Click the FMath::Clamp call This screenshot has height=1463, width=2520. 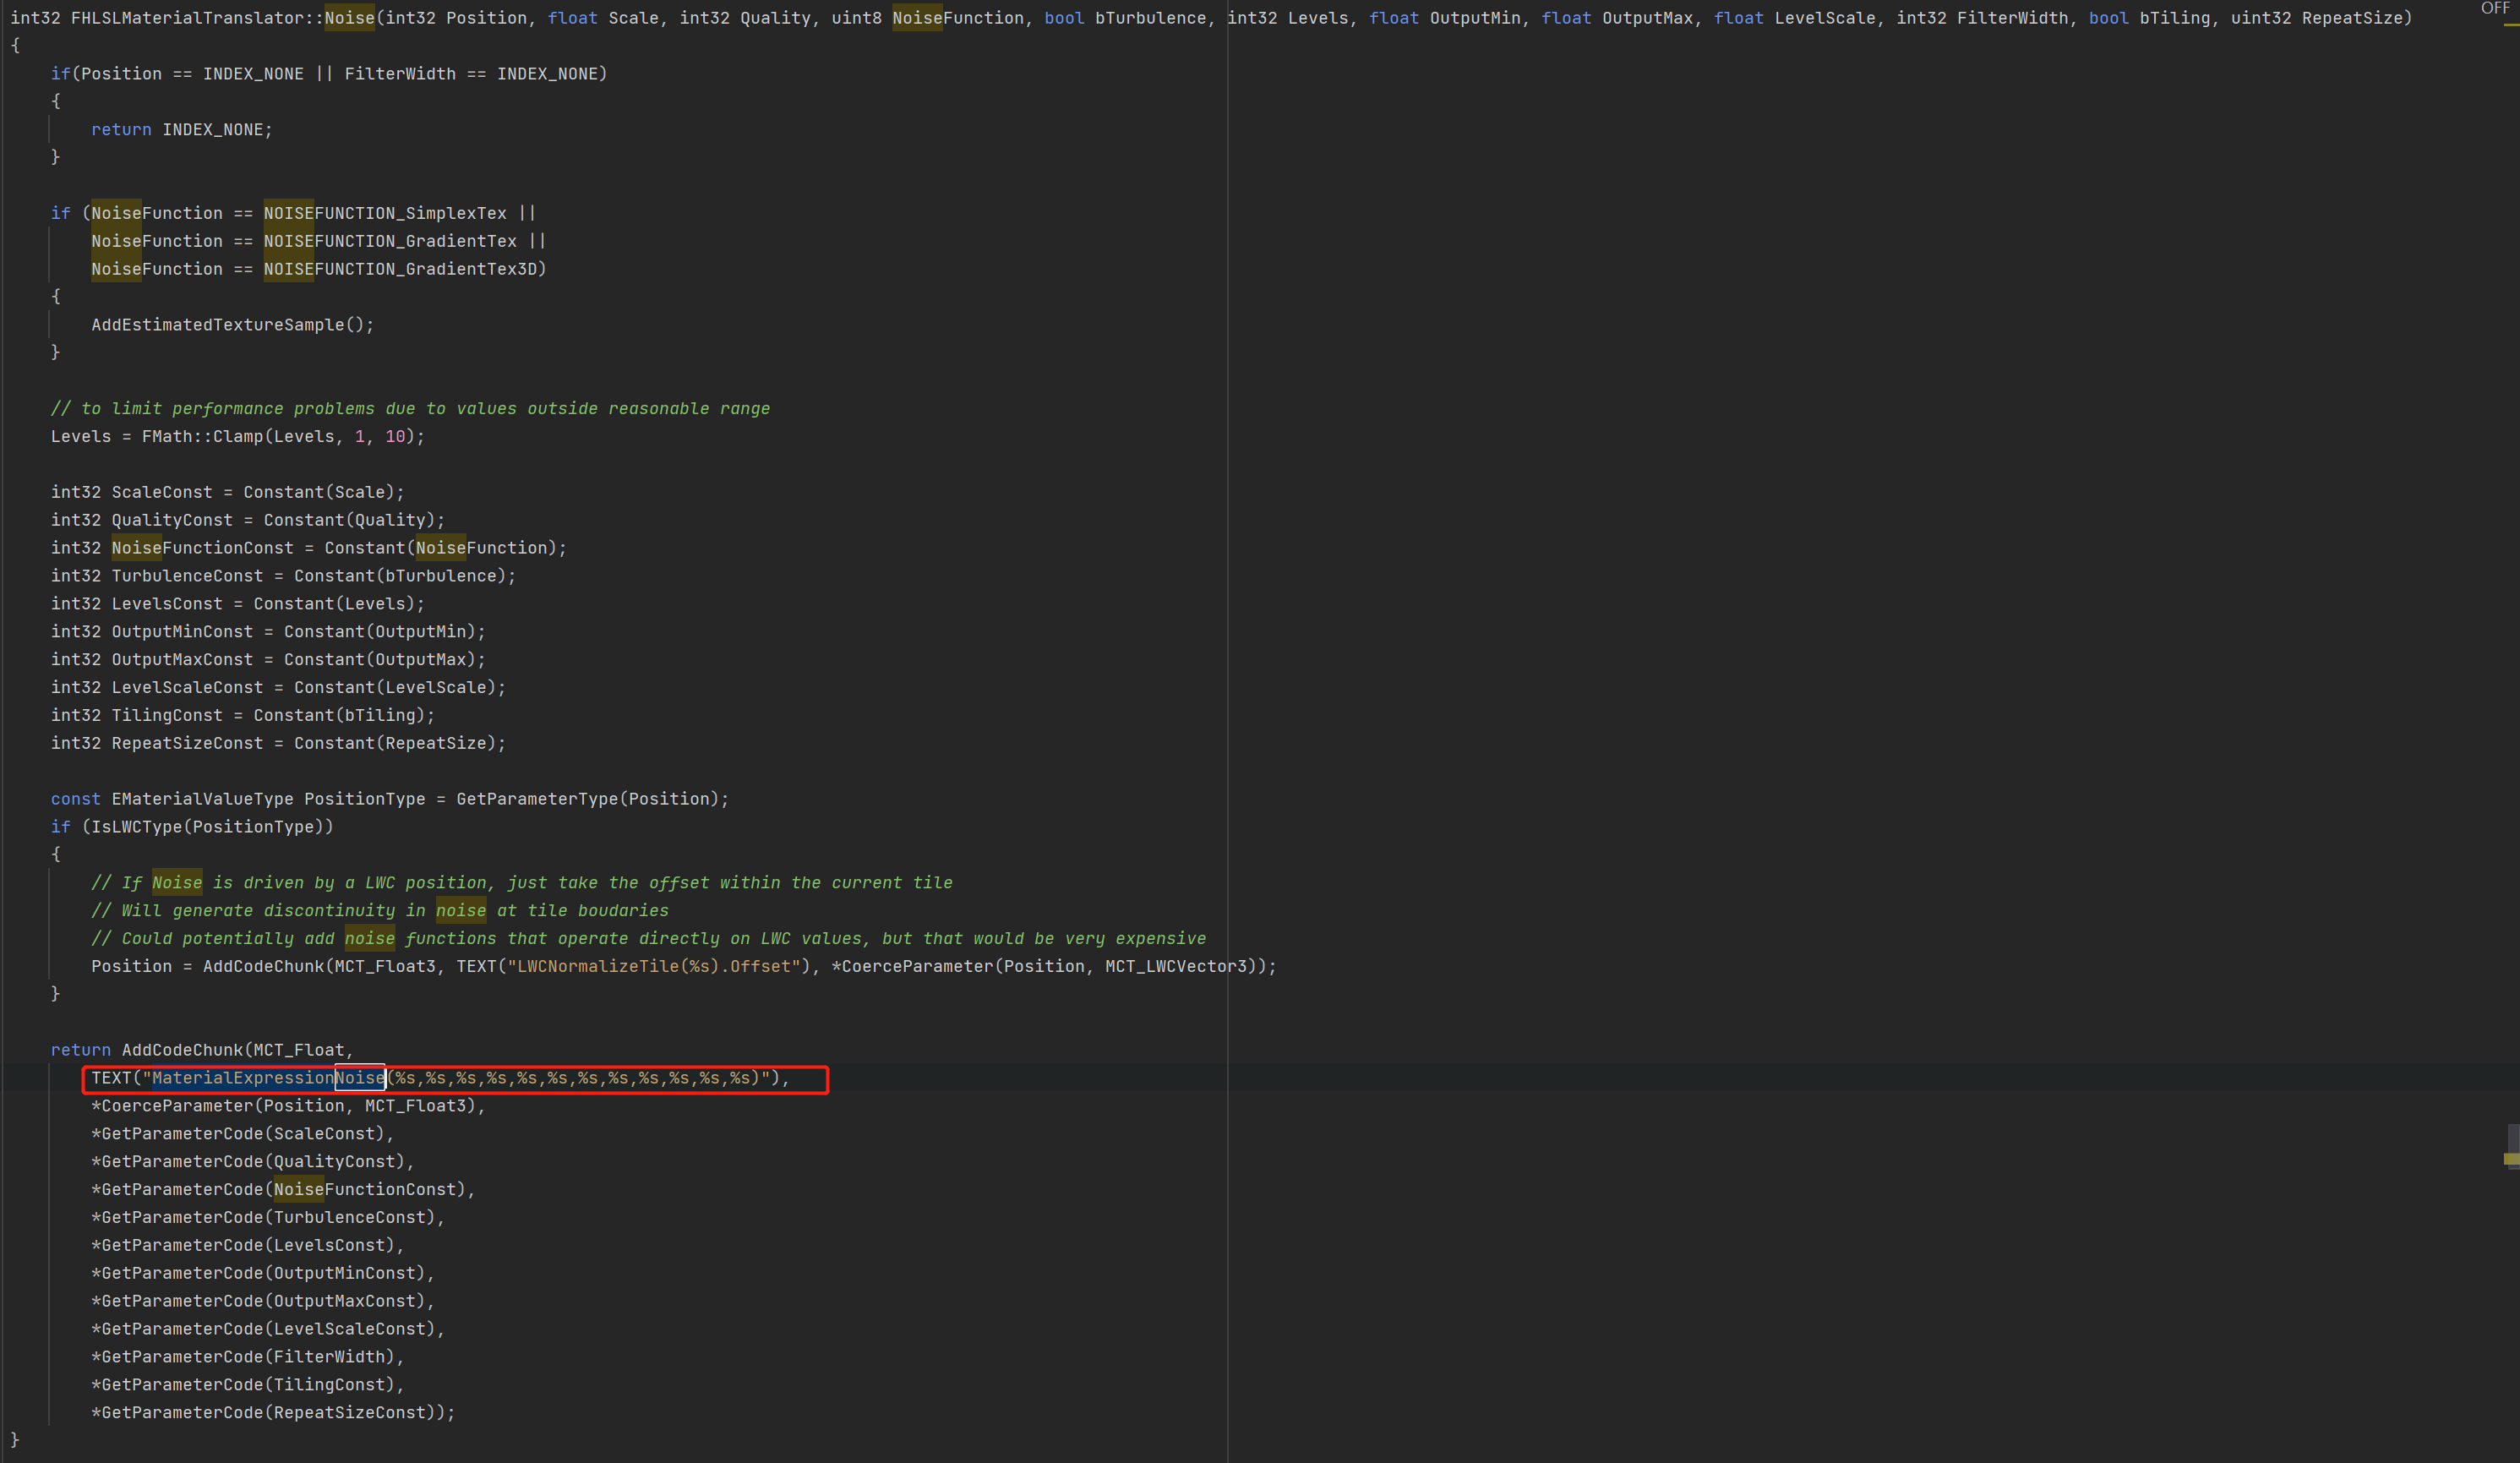203,436
